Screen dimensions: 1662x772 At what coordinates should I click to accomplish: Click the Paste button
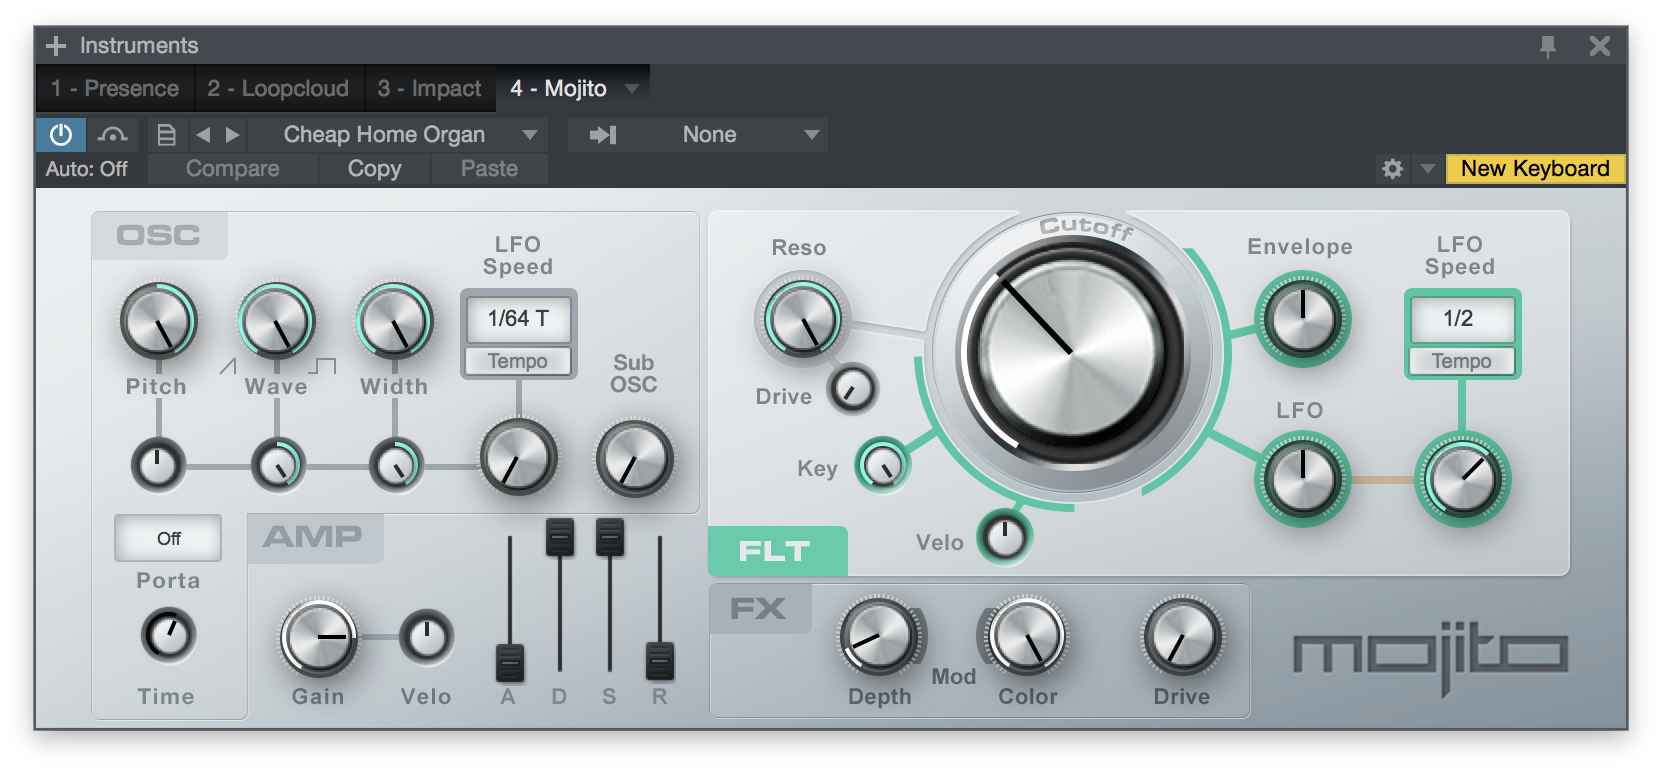489,169
